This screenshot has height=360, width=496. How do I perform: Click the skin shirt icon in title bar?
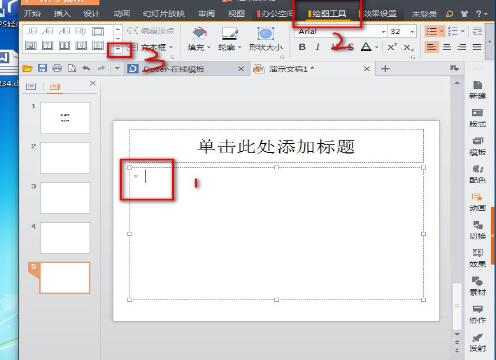click(x=464, y=14)
